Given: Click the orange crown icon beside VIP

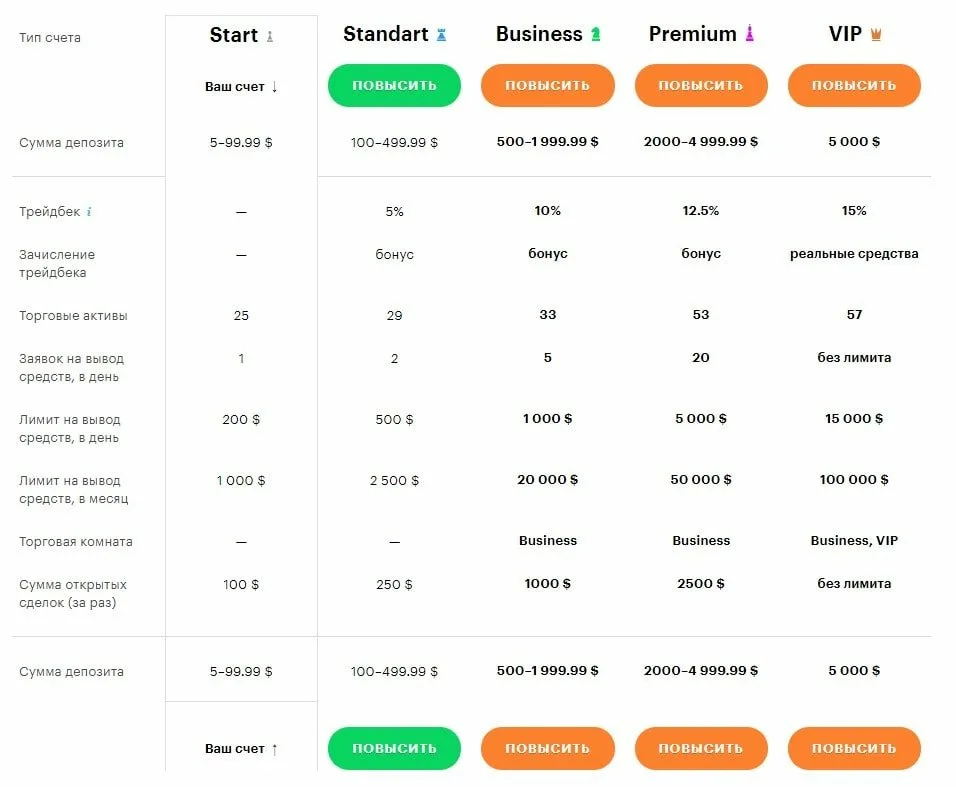Looking at the screenshot, I should tap(876, 35).
